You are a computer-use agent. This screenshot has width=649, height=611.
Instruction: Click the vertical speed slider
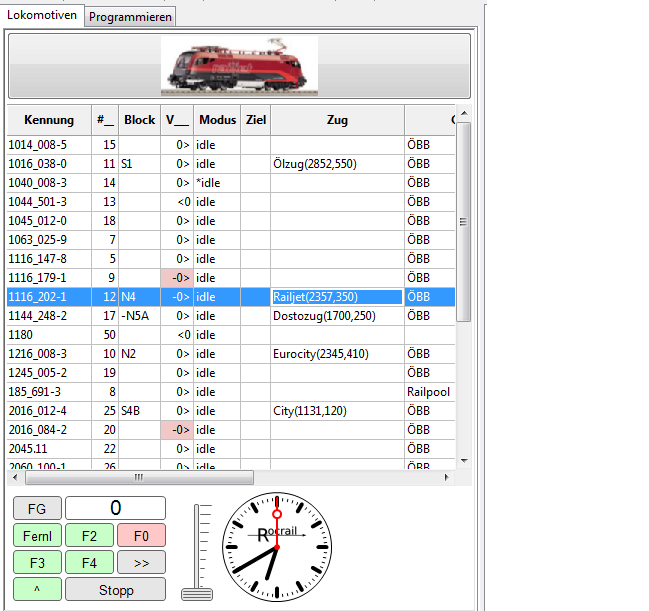click(x=203, y=550)
